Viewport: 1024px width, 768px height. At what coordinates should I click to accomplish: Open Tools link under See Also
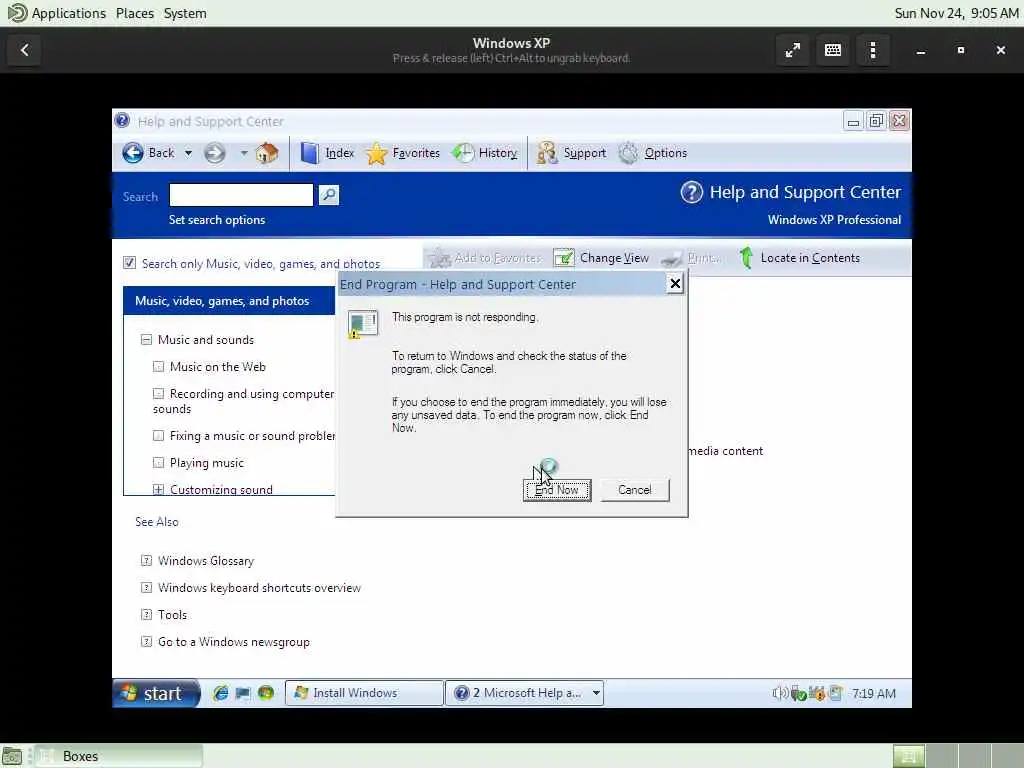[172, 615]
